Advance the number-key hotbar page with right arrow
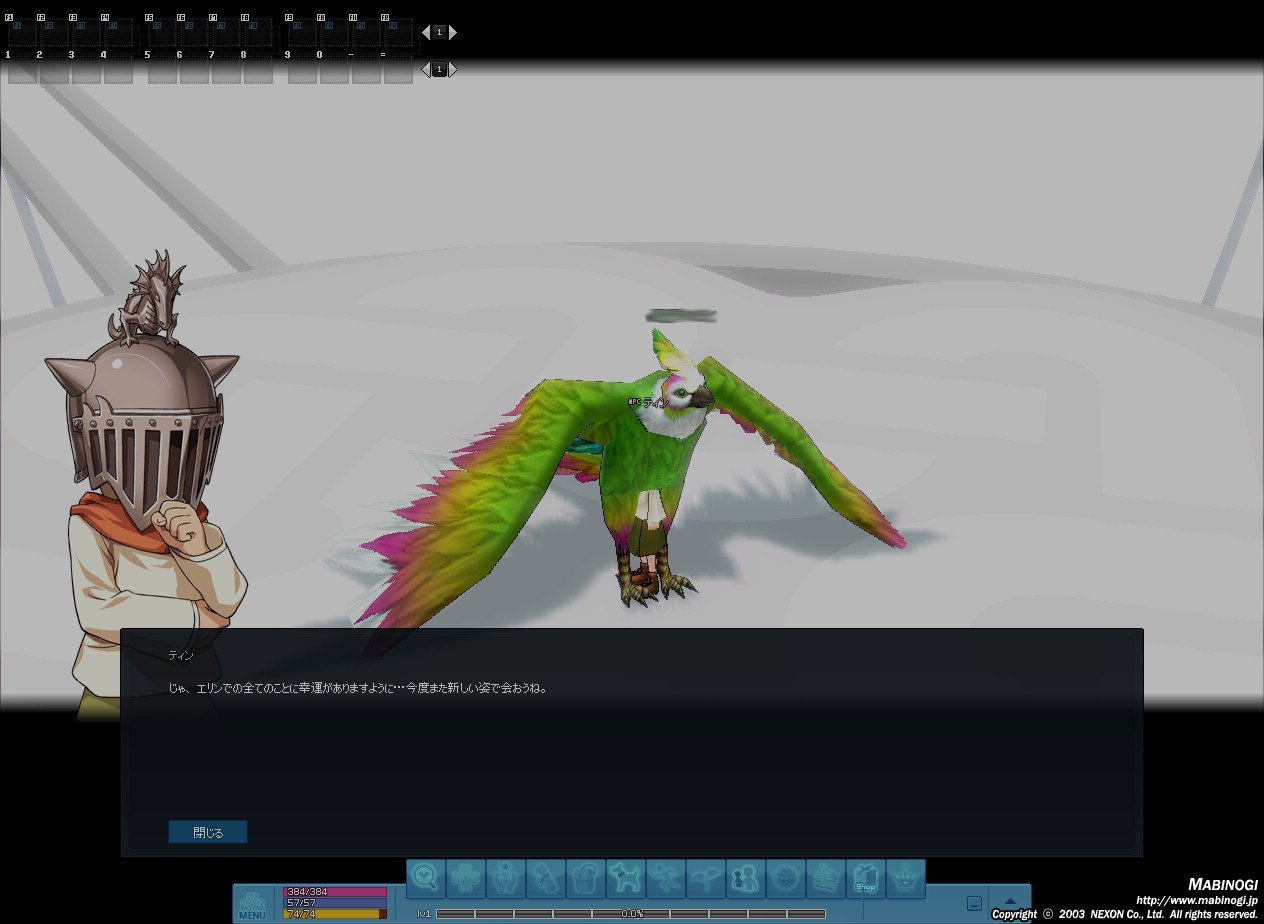Screen dimensions: 1264x924 453,69
